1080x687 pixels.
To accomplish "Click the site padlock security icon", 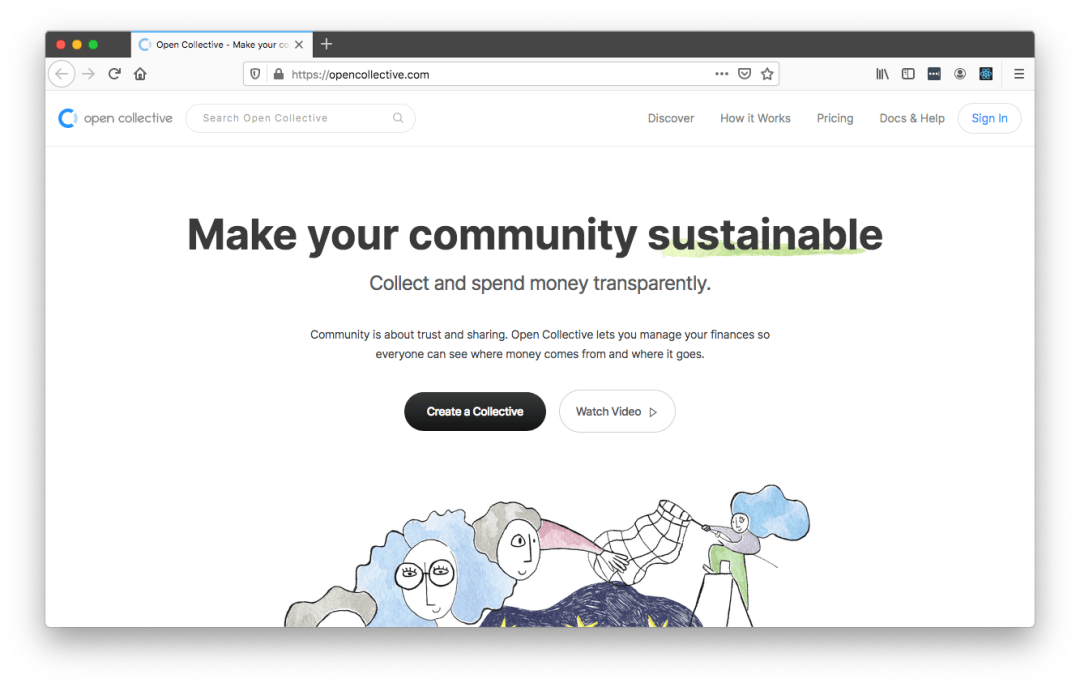I will point(278,74).
